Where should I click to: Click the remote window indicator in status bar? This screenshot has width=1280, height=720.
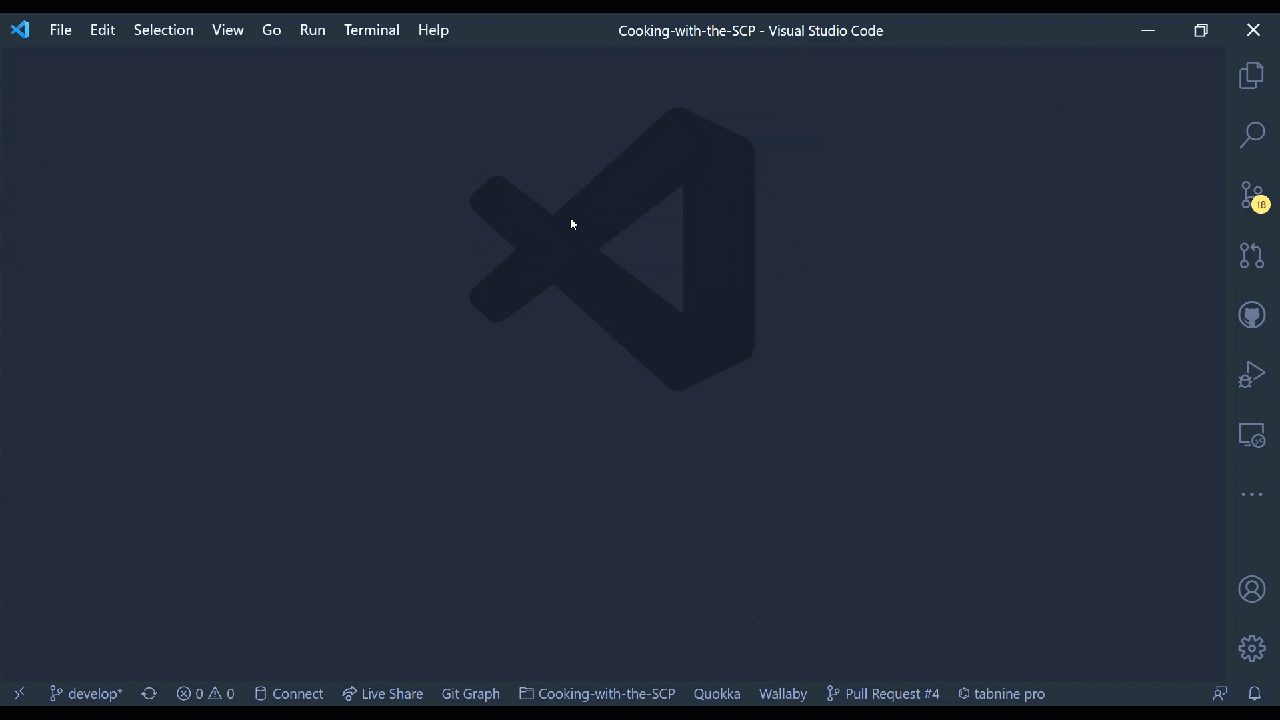pos(19,693)
